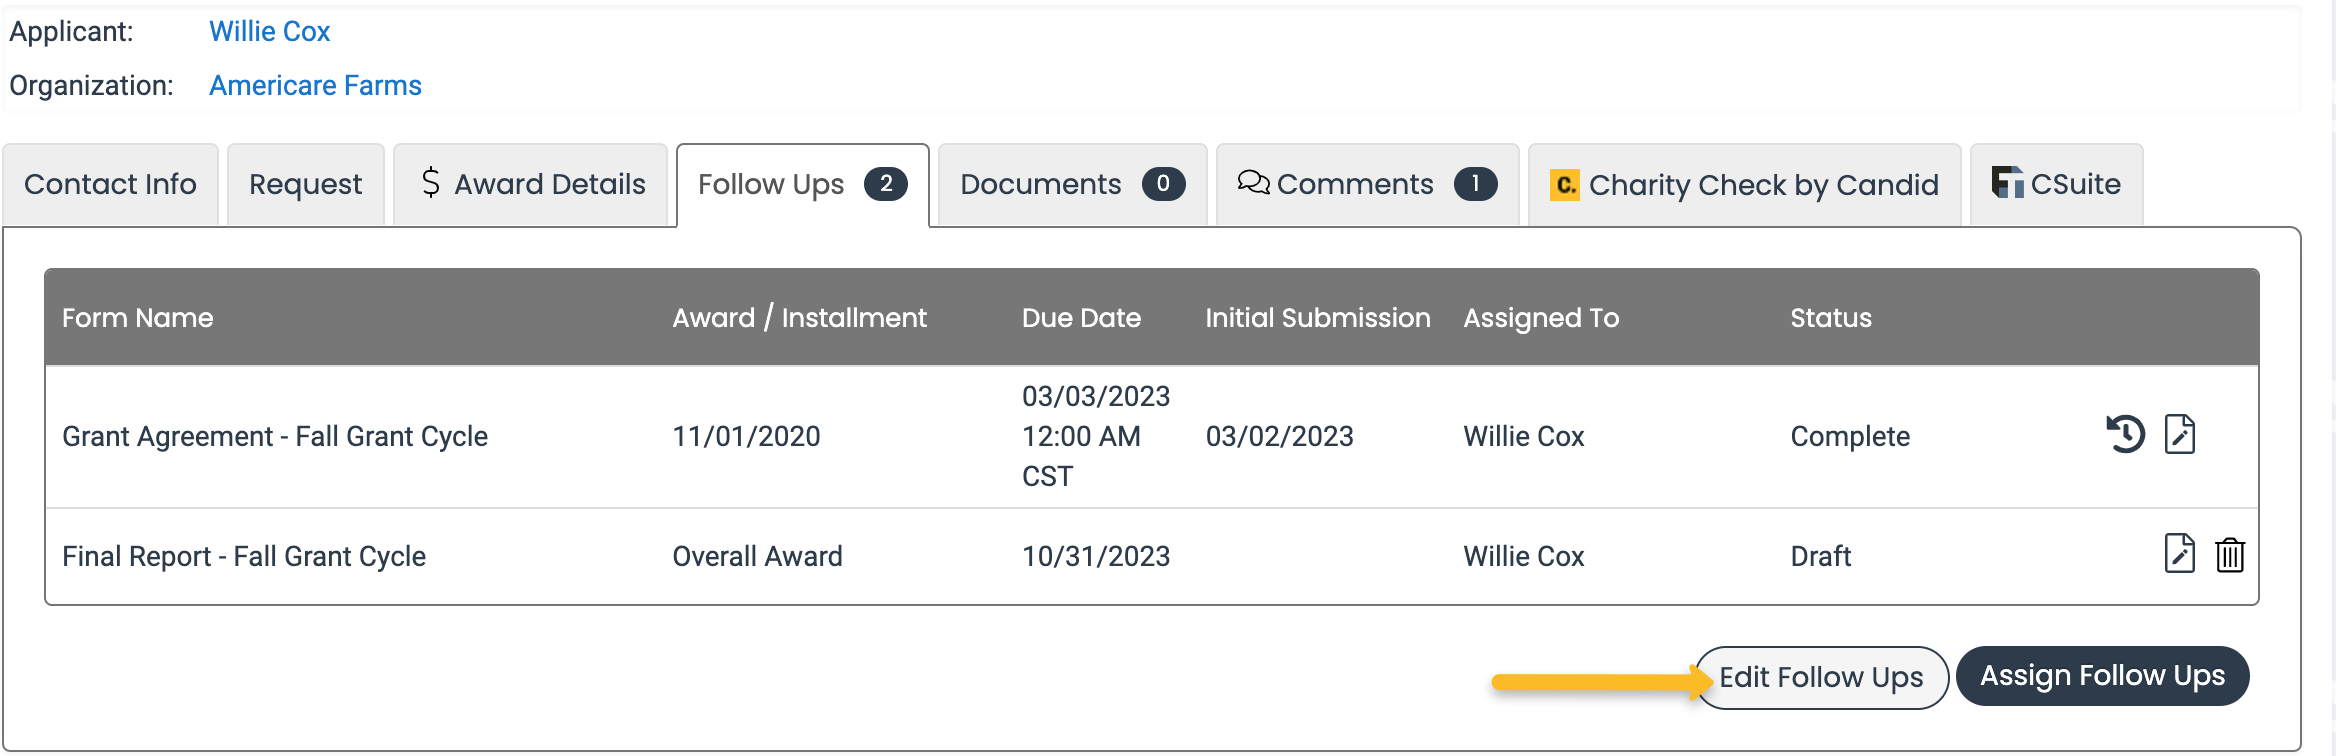Open applicant Willie Cox link
Viewport: 2336px width, 756px height.
(x=270, y=31)
